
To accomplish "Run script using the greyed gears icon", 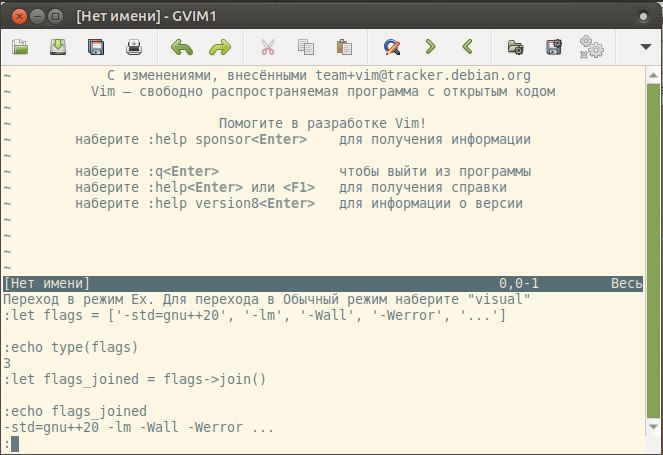I will [592, 47].
